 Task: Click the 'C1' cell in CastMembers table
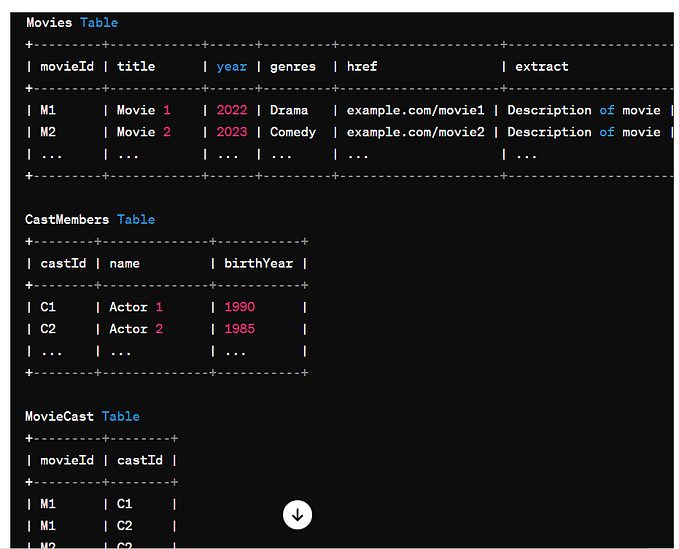(x=48, y=307)
